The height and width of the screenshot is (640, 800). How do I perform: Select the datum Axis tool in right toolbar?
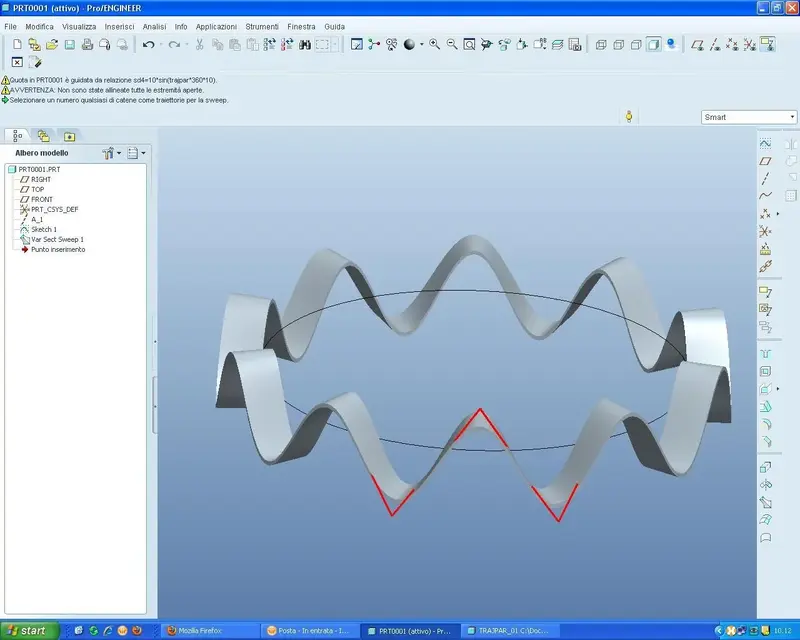click(765, 179)
